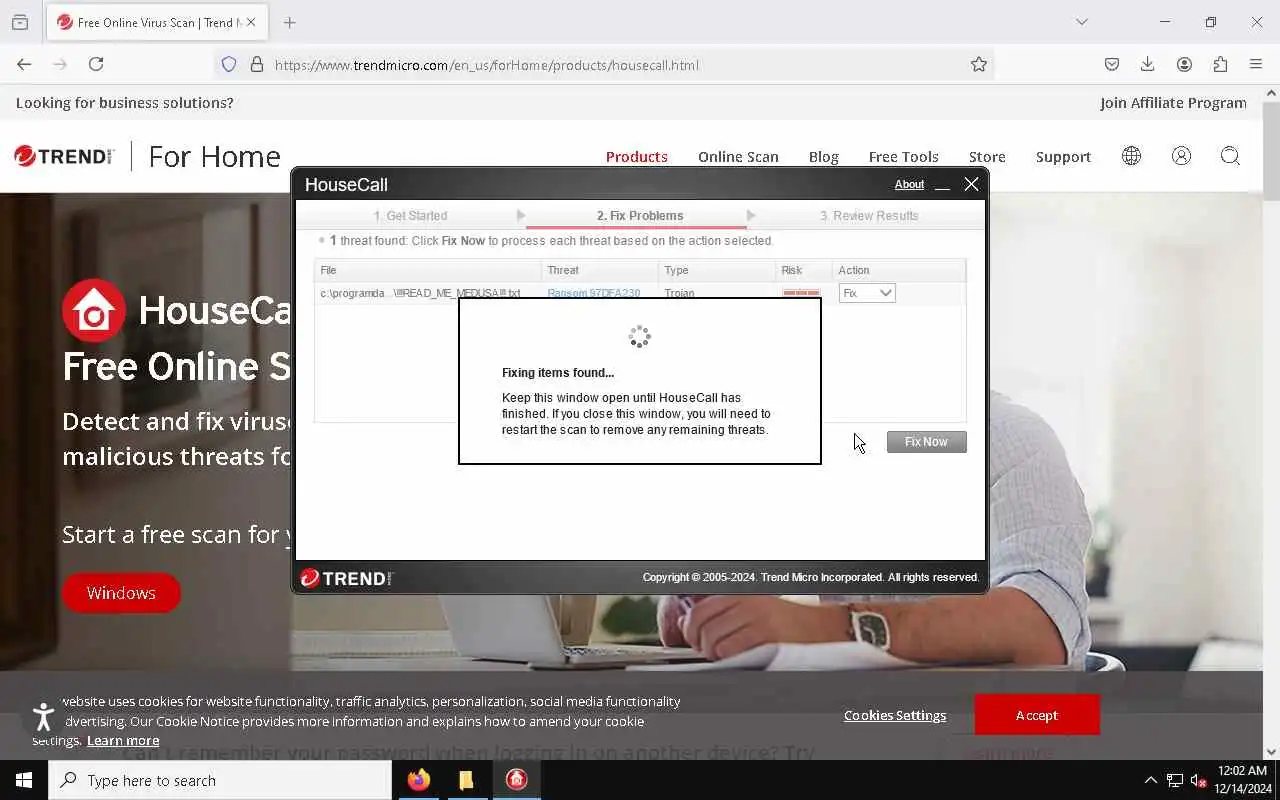
Task: Open the taskbar clock and date
Action: coord(1244,780)
